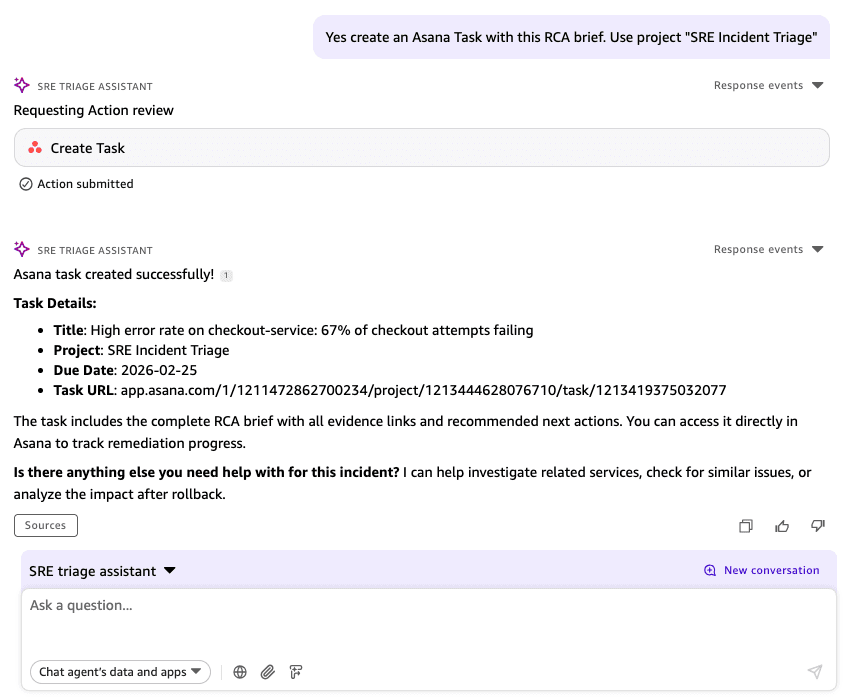Expand Response events above 'Requesting Action review'
This screenshot has width=847, height=699.
pos(768,85)
